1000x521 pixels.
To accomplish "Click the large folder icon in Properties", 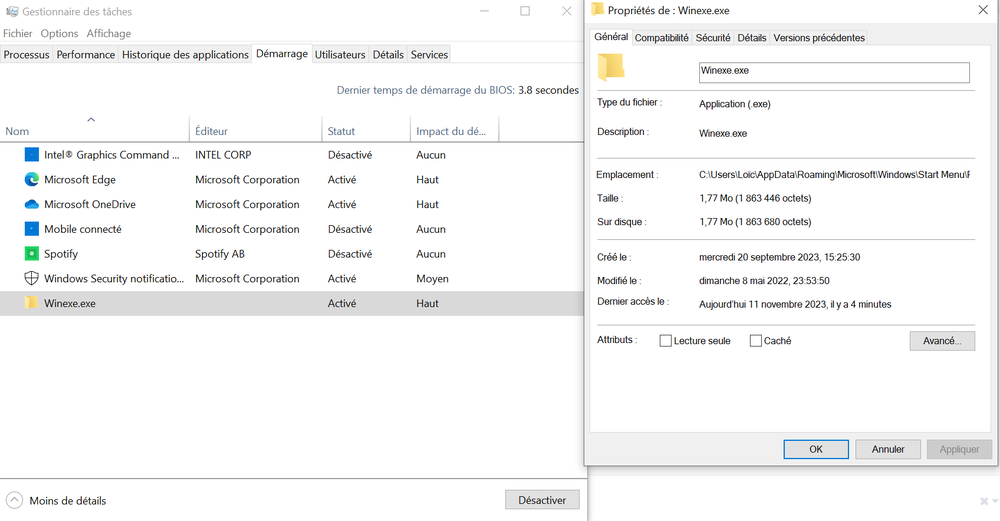I will click(x=610, y=67).
